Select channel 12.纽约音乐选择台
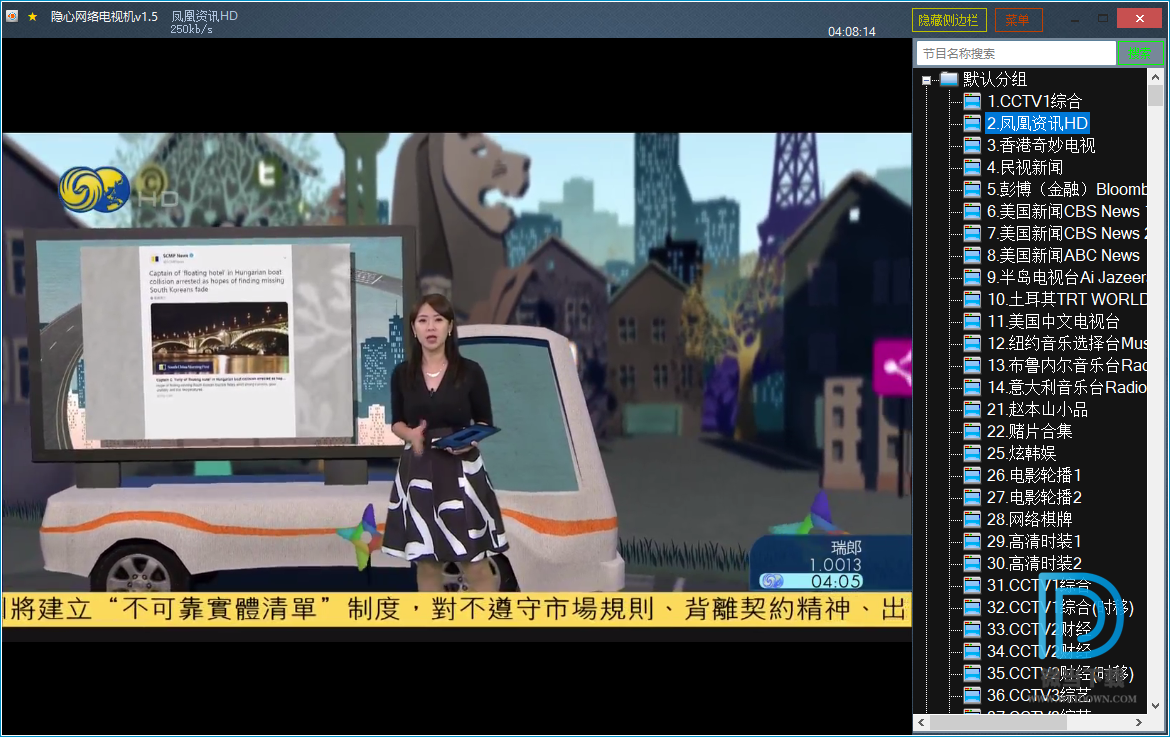Image resolution: width=1170 pixels, height=737 pixels. (x=1066, y=343)
